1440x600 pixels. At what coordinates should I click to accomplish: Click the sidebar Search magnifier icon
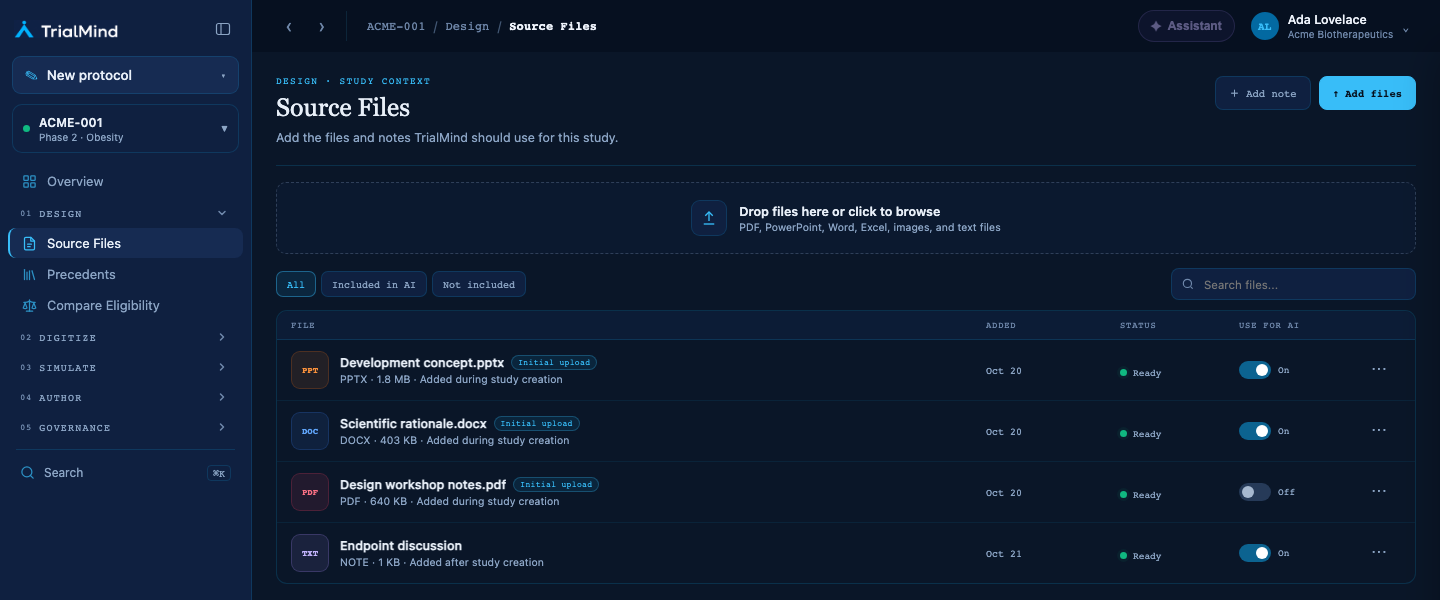tap(28, 473)
